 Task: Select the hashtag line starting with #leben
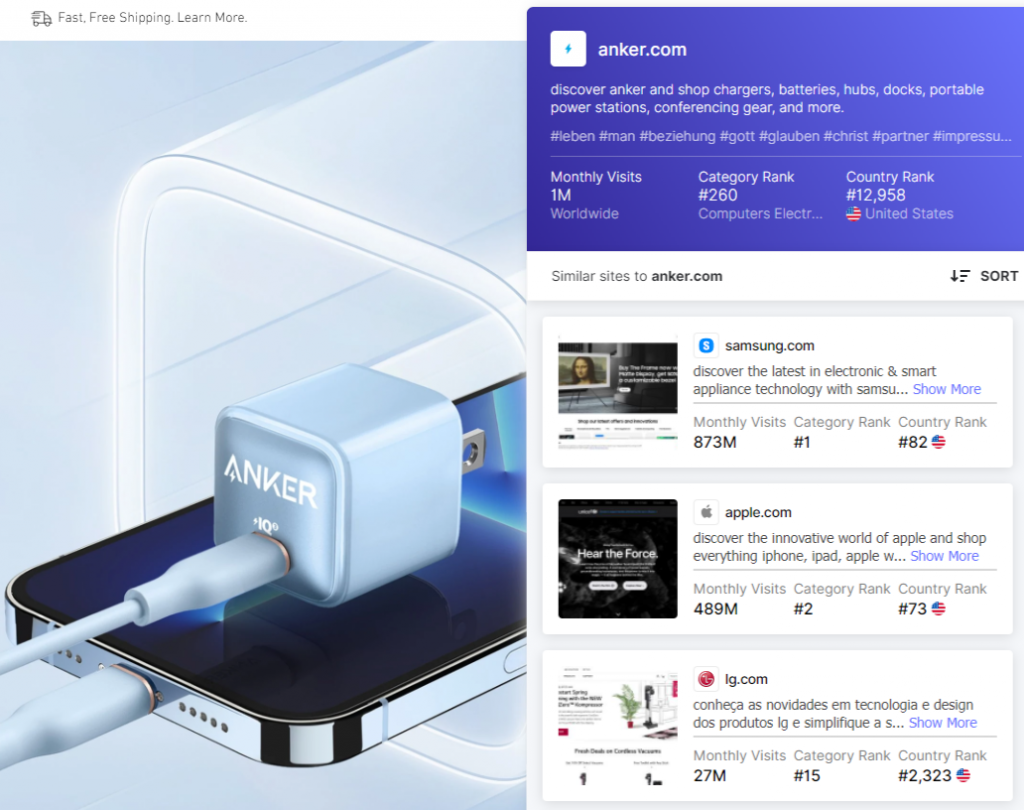click(780, 136)
